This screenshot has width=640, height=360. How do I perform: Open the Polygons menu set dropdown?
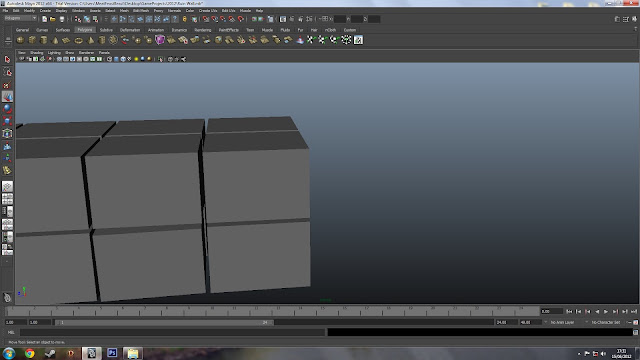click(20, 18)
